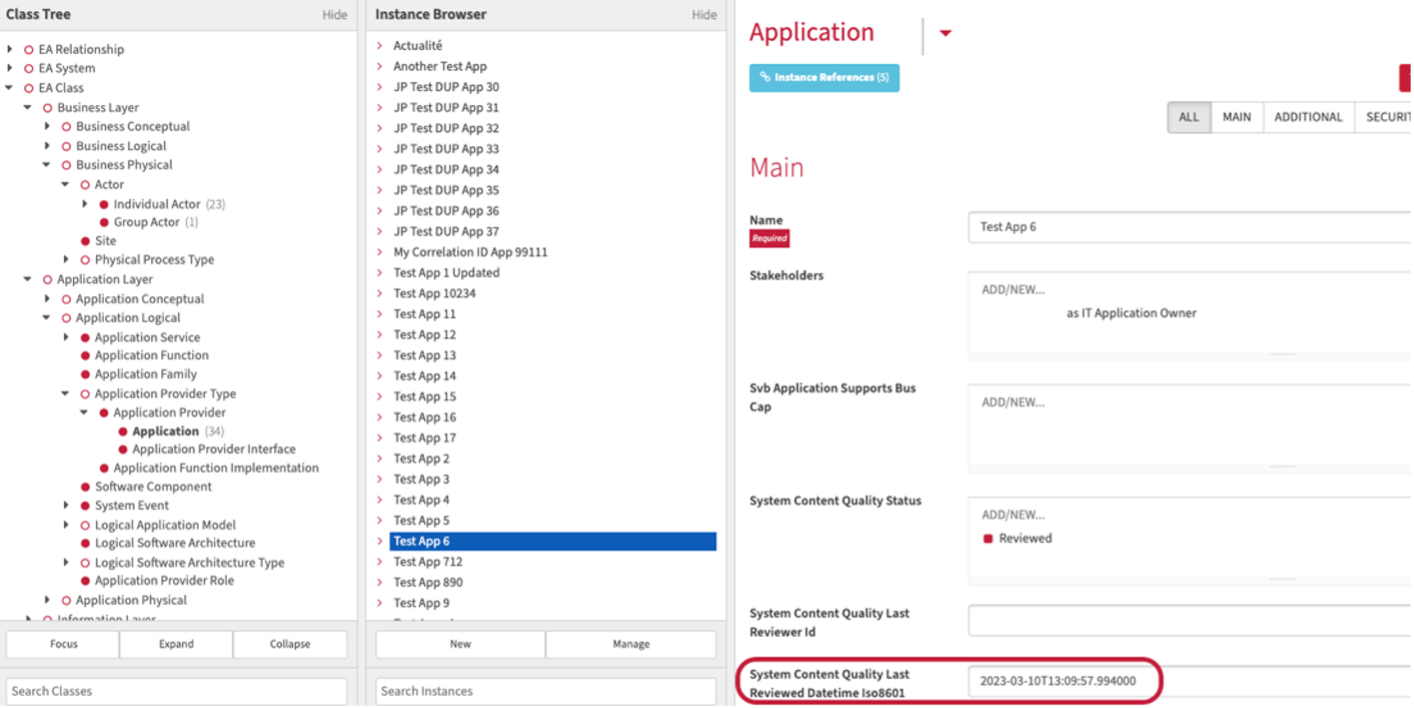Click the New instance button
1414x708 pixels.
460,644
